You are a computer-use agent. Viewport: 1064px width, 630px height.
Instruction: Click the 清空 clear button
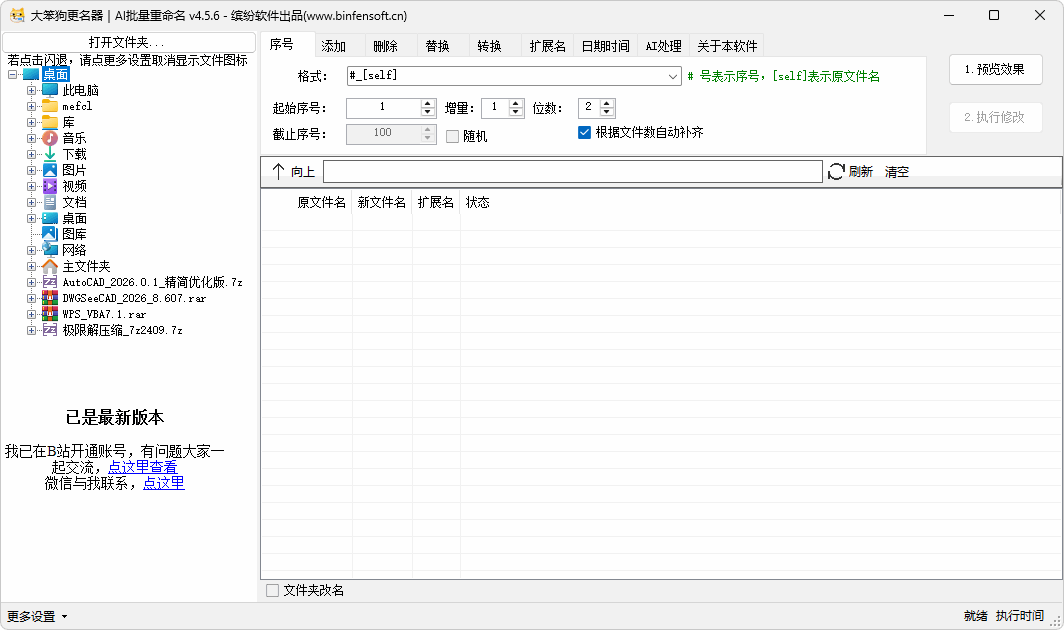point(896,172)
